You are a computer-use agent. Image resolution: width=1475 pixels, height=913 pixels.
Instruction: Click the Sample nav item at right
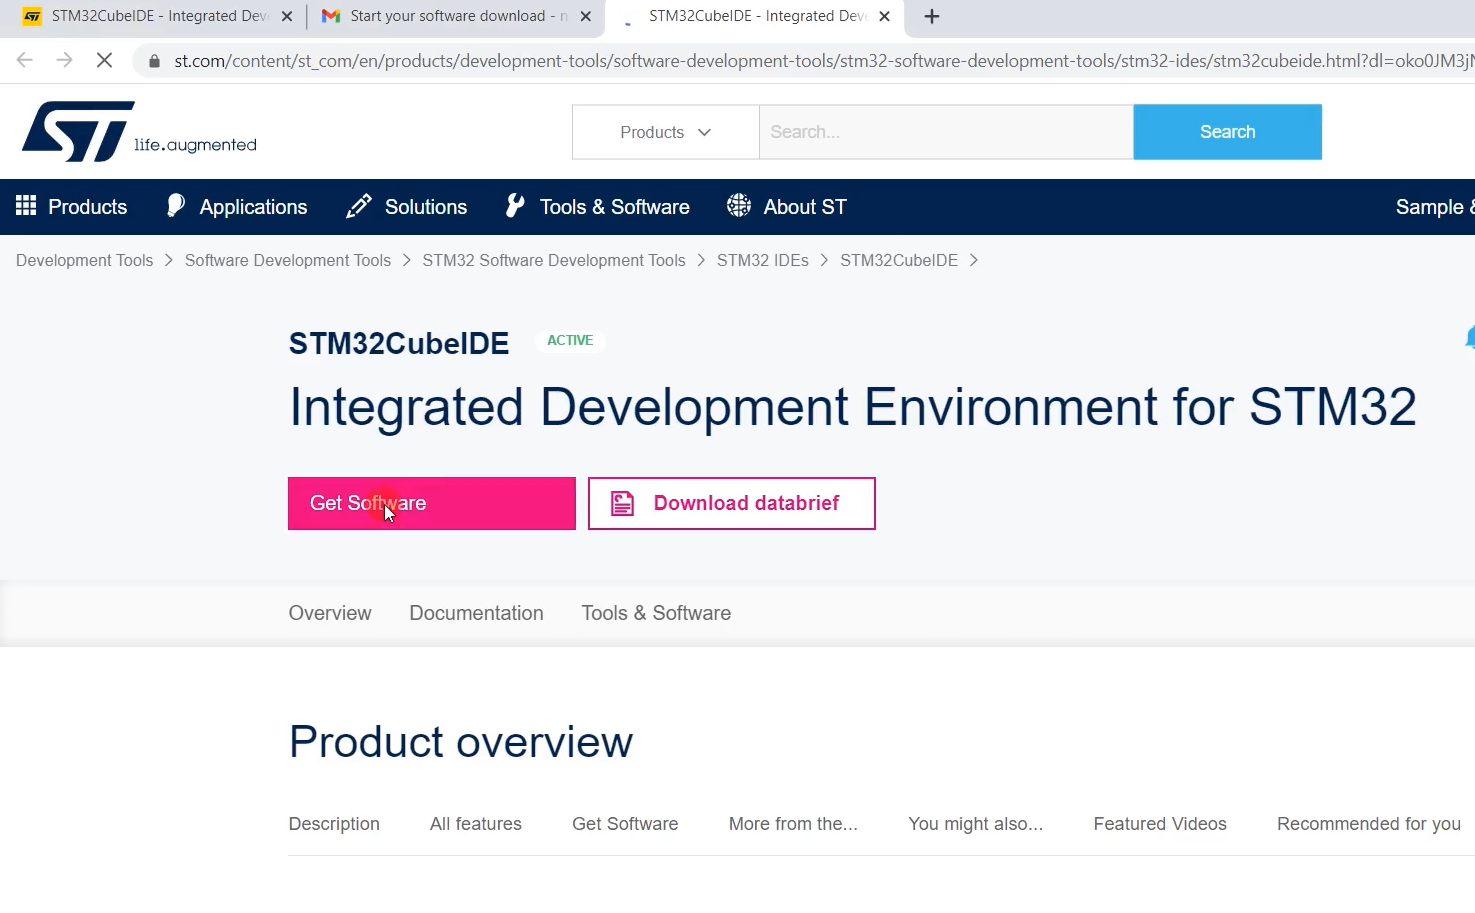(x=1435, y=207)
